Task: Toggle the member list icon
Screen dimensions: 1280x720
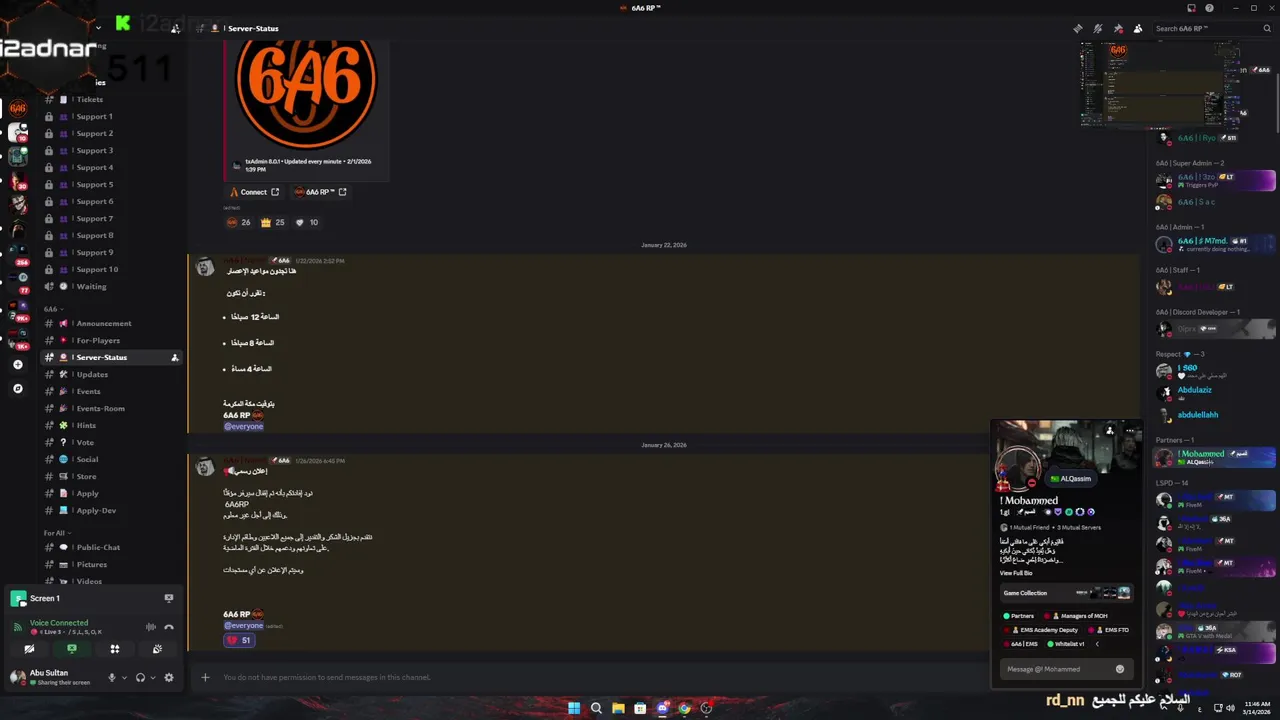Action: click(x=1138, y=28)
